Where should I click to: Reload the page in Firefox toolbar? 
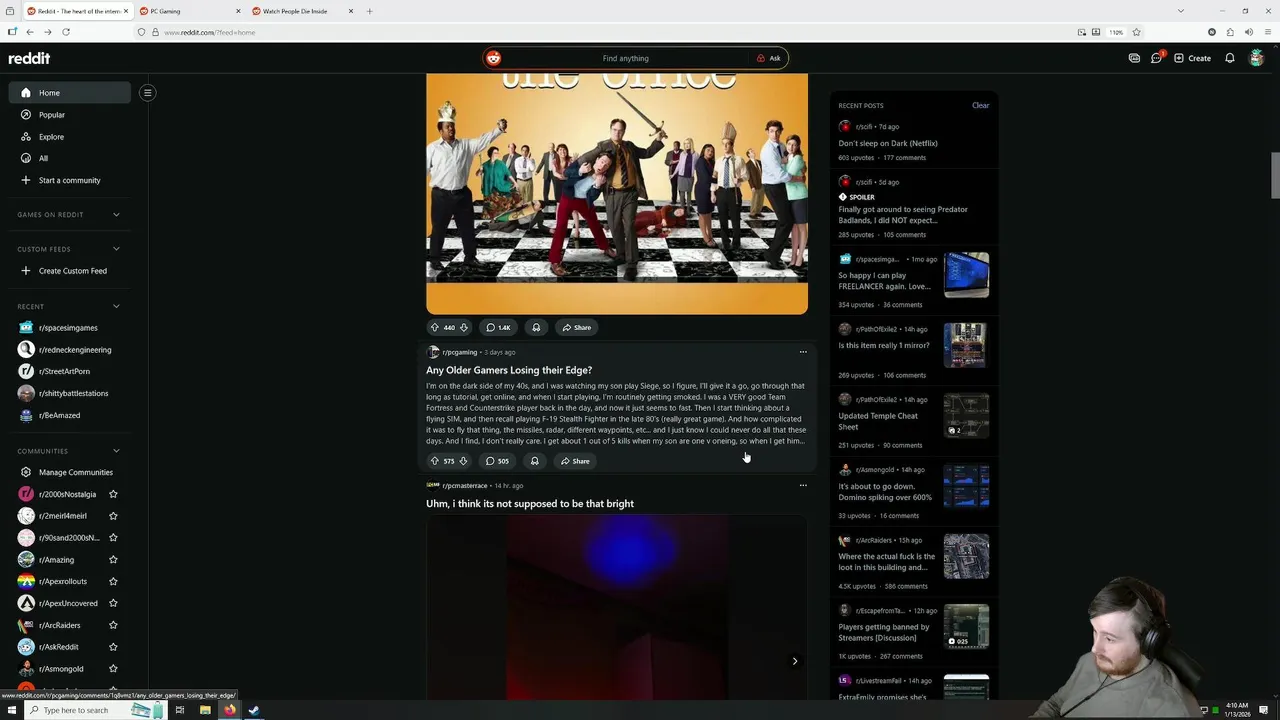[x=66, y=32]
